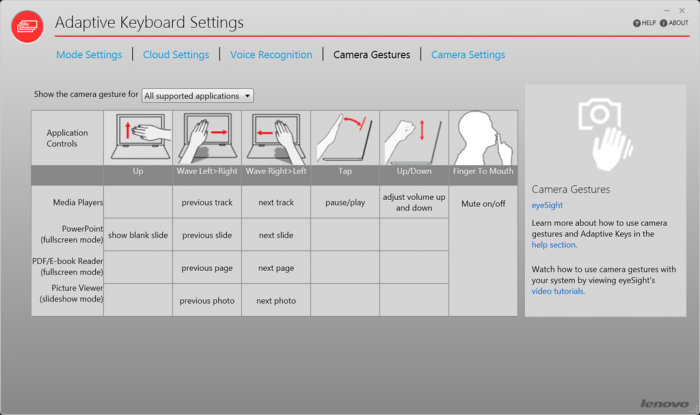Close the Adaptive Keyboard Settings window
This screenshot has width=700, height=415.
(682, 10)
